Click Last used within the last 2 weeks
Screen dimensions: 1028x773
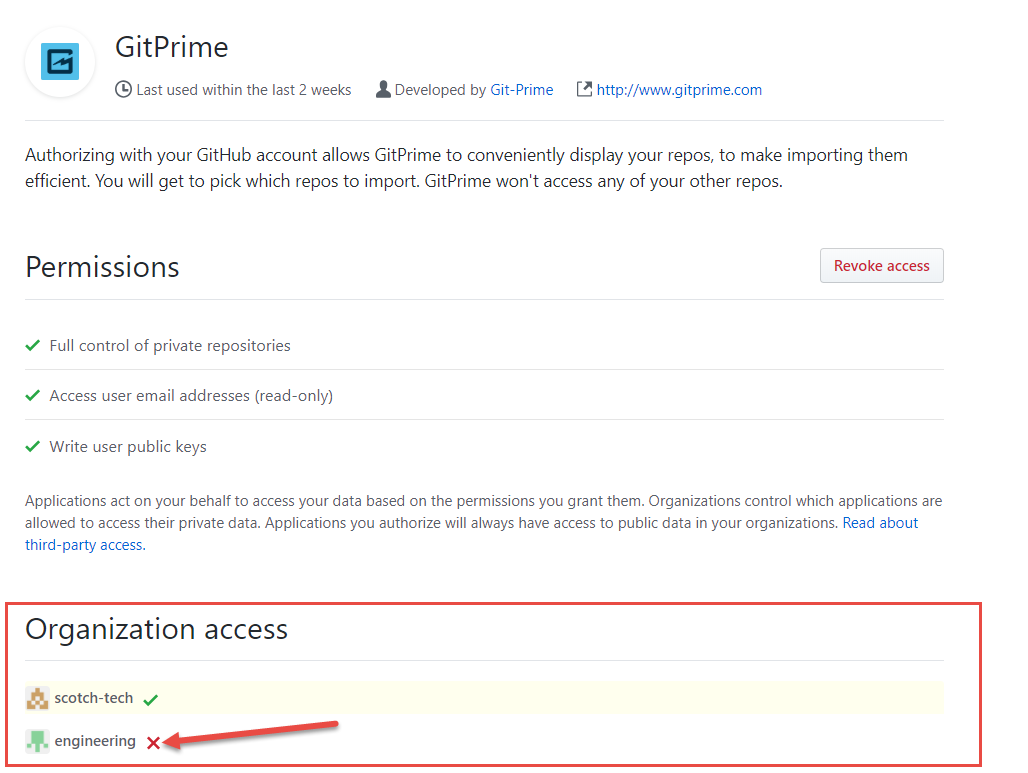(x=243, y=90)
